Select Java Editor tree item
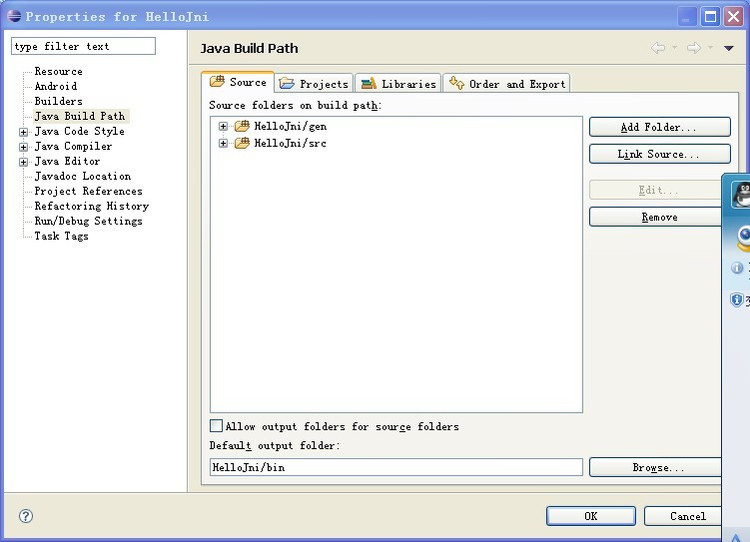Image resolution: width=750 pixels, height=542 pixels. (x=67, y=161)
